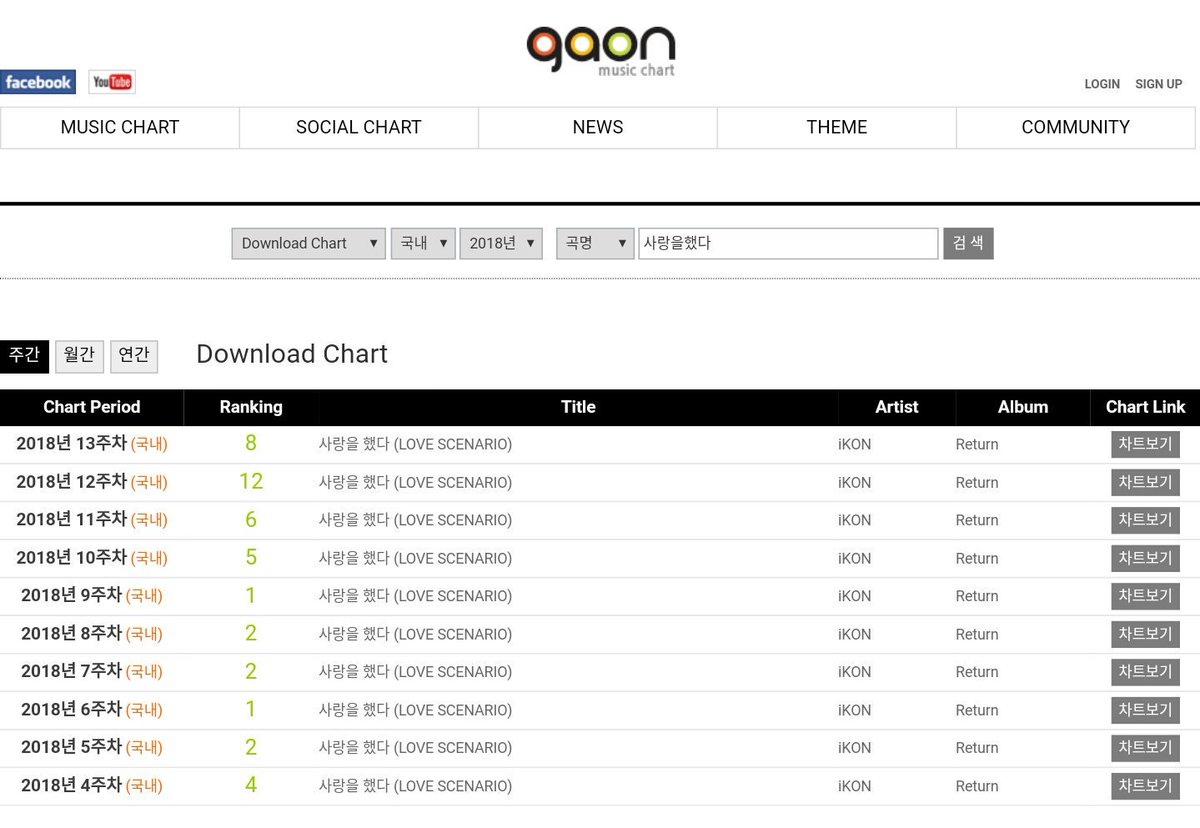Click the Artist column header
Screen dimensions: 1200x828
point(896,407)
